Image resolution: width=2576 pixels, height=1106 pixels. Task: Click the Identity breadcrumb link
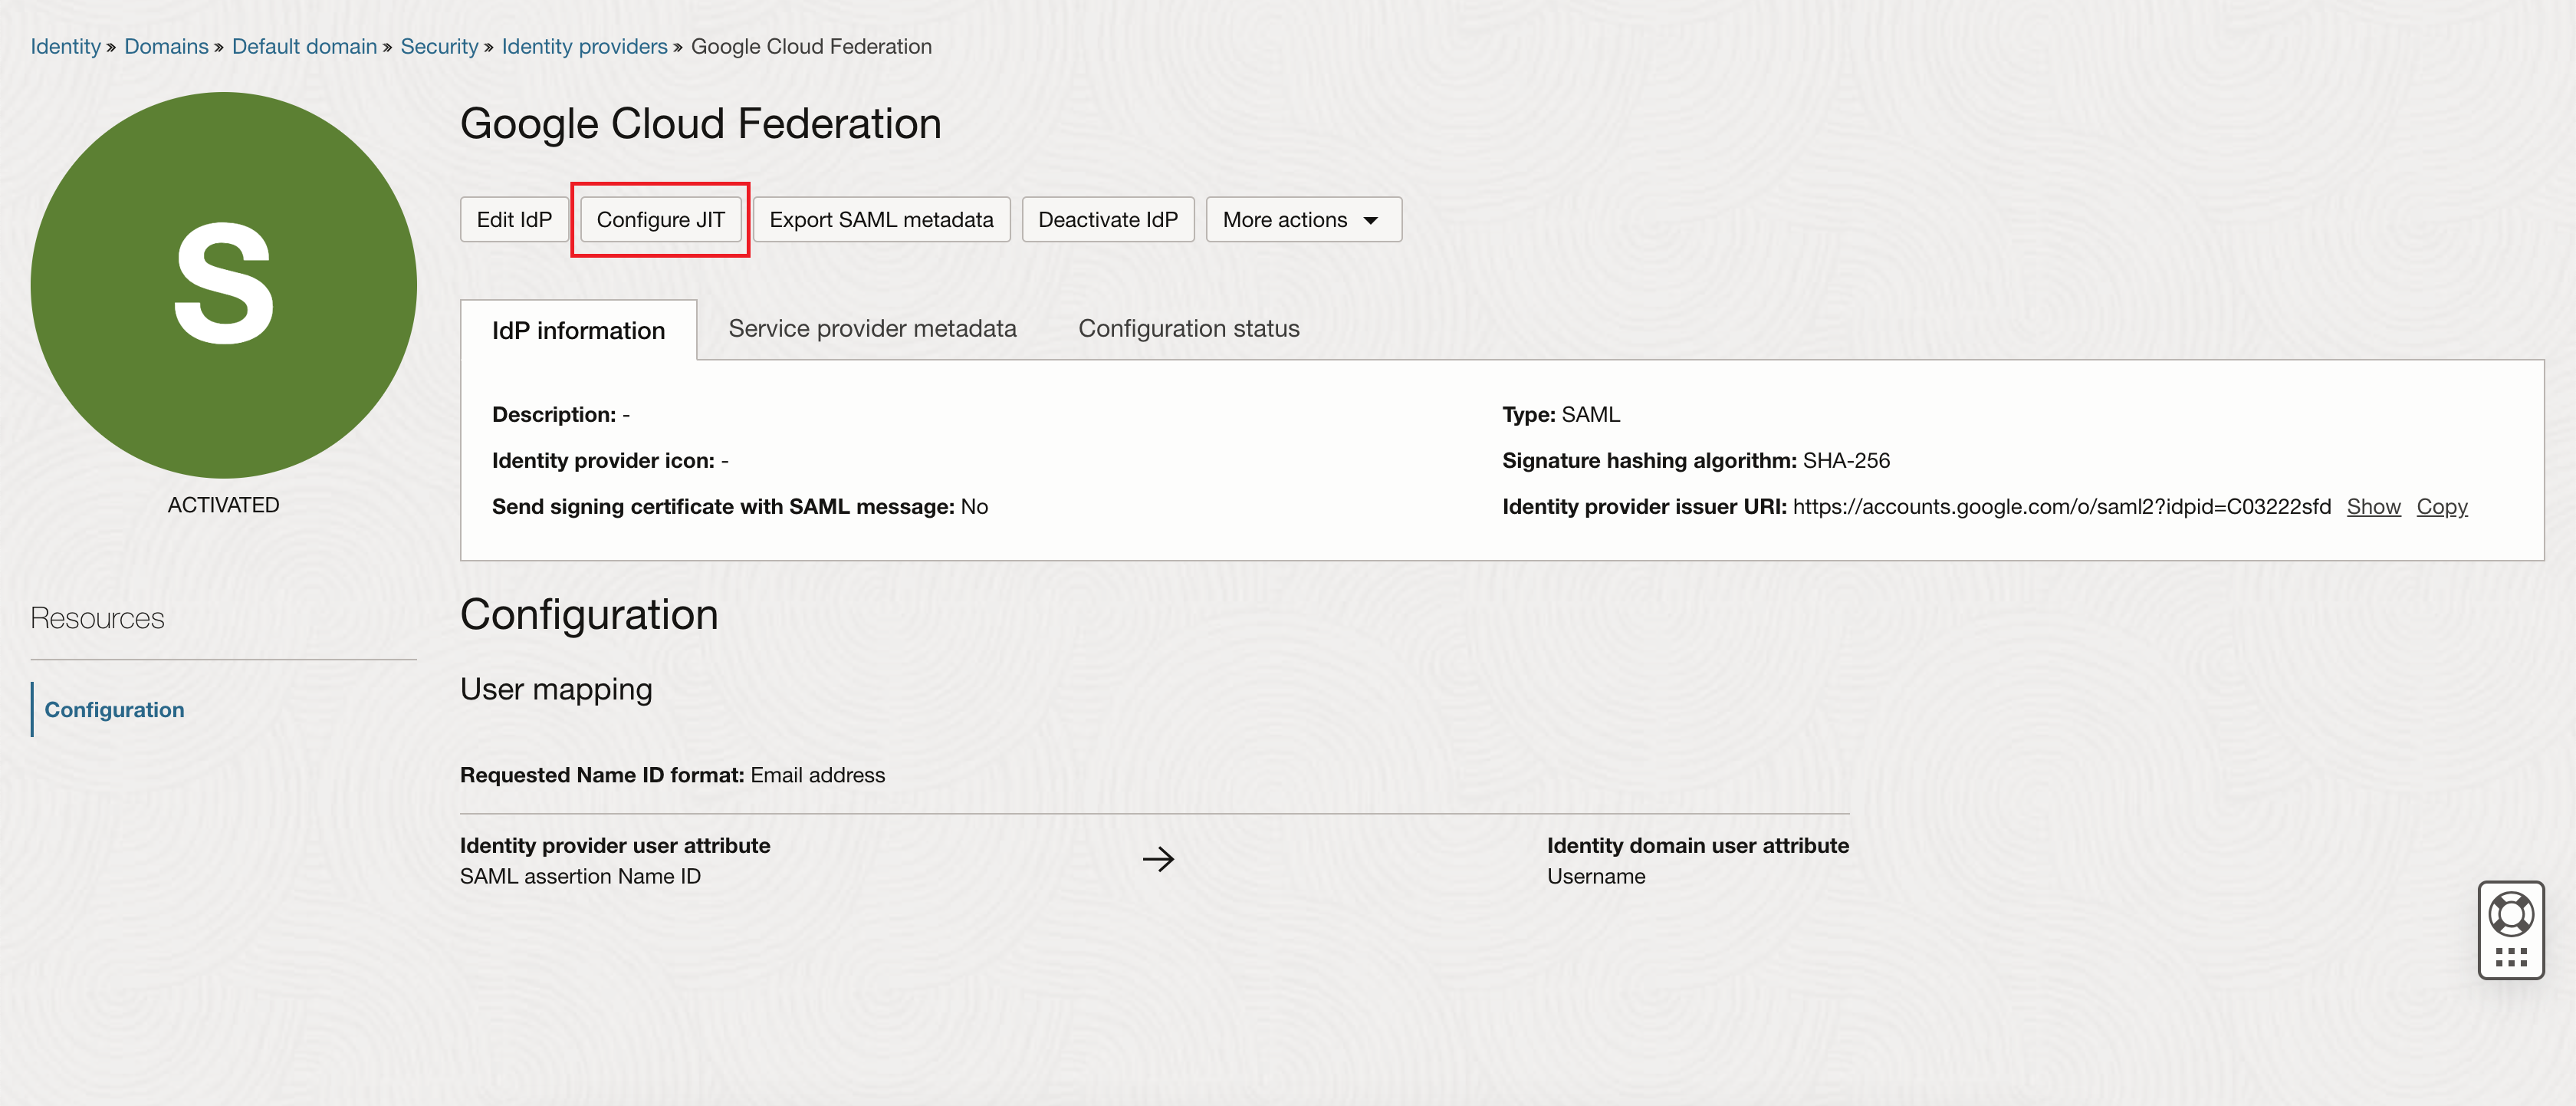65,46
